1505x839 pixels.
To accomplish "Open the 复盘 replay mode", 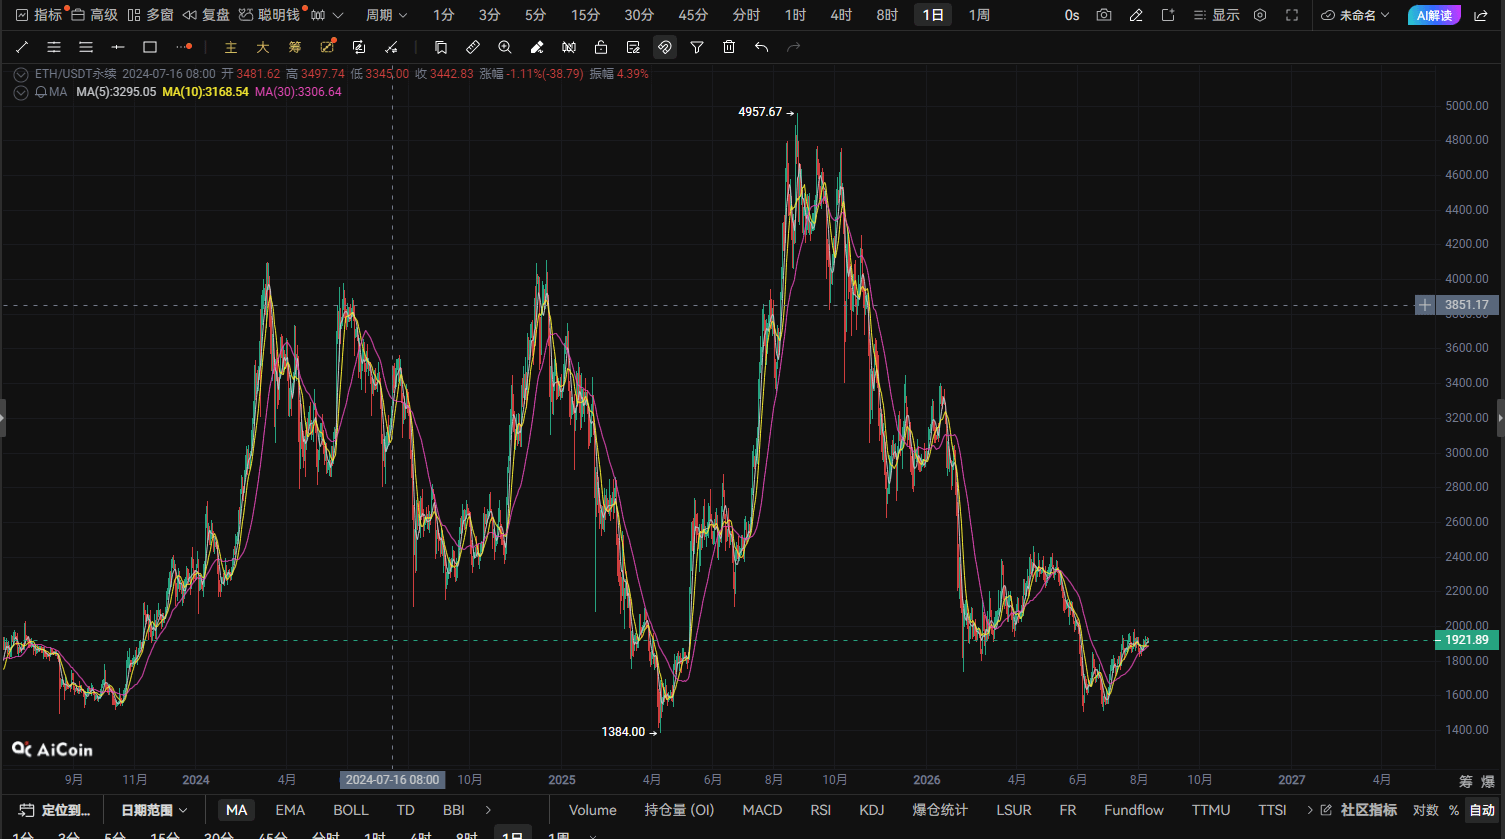I will tap(206, 15).
